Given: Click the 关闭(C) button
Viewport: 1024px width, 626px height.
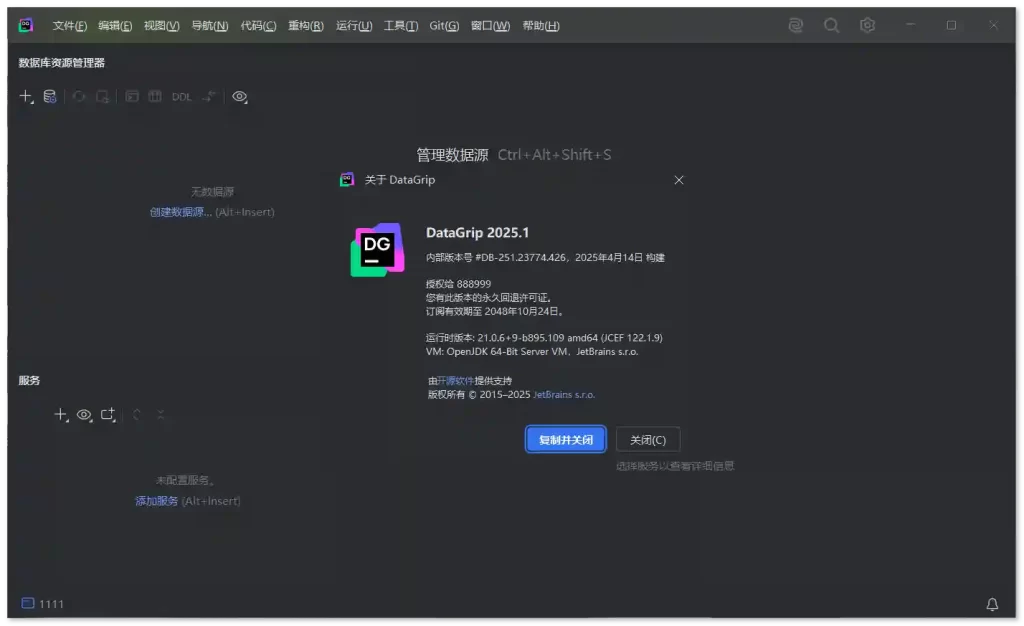Looking at the screenshot, I should 648,440.
